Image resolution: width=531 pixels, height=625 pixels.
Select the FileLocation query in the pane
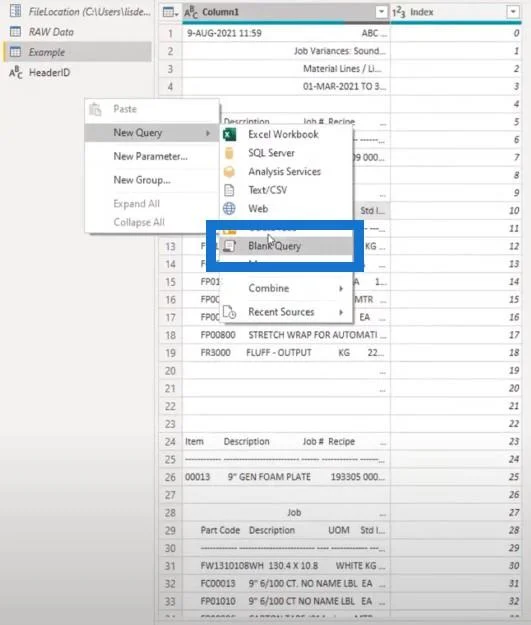click(x=78, y=12)
